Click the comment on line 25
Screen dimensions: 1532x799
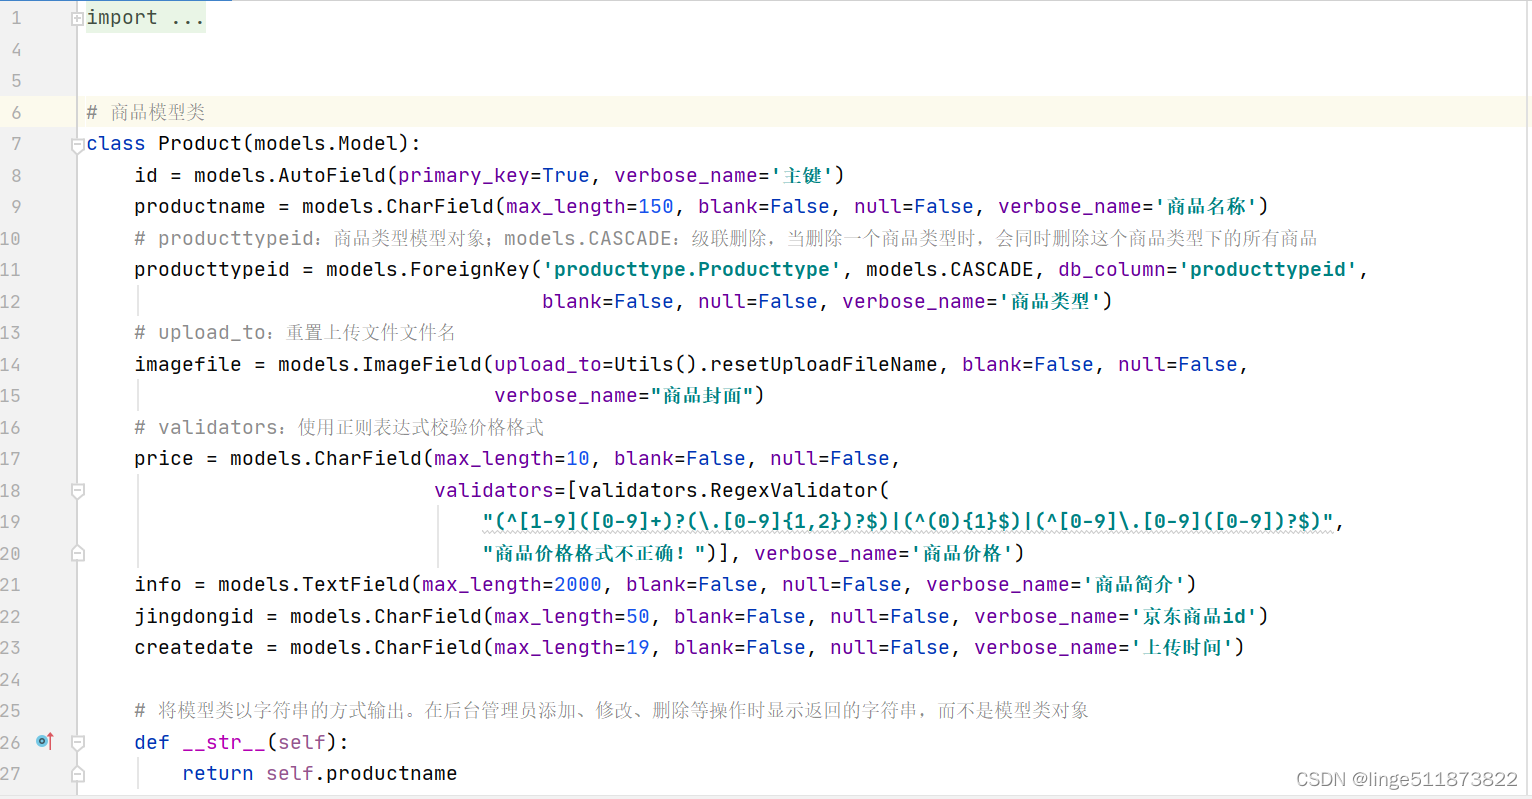coord(612,710)
